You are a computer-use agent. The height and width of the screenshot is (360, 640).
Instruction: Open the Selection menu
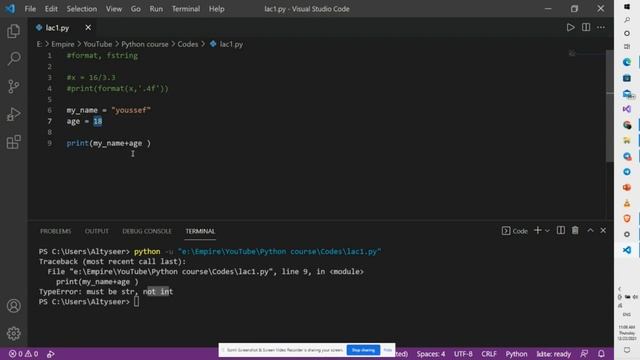[82, 9]
